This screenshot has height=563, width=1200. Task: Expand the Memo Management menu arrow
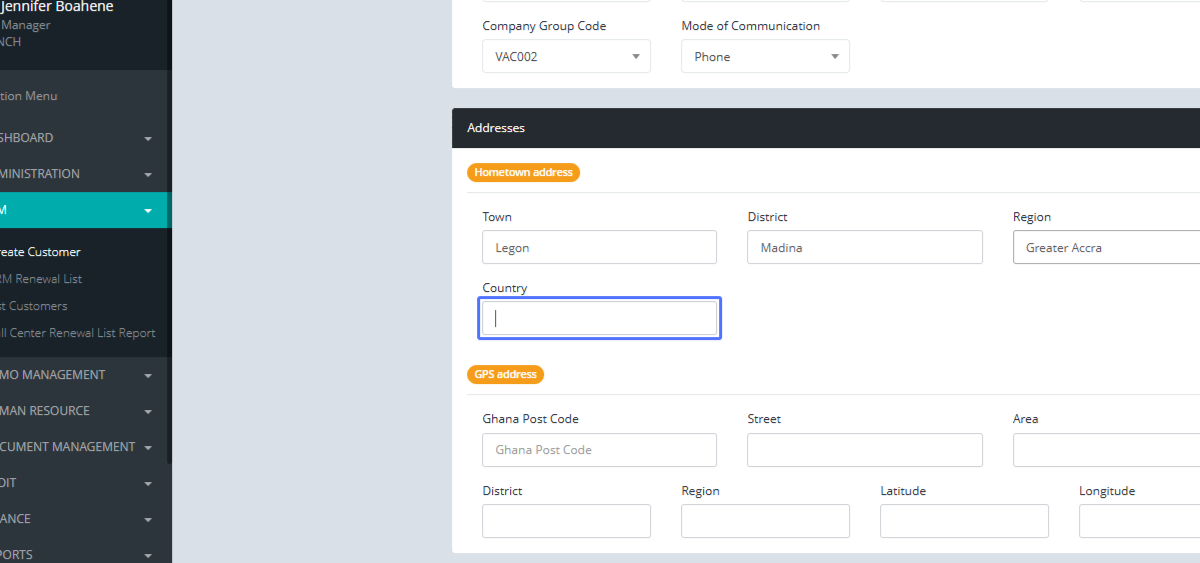point(148,376)
